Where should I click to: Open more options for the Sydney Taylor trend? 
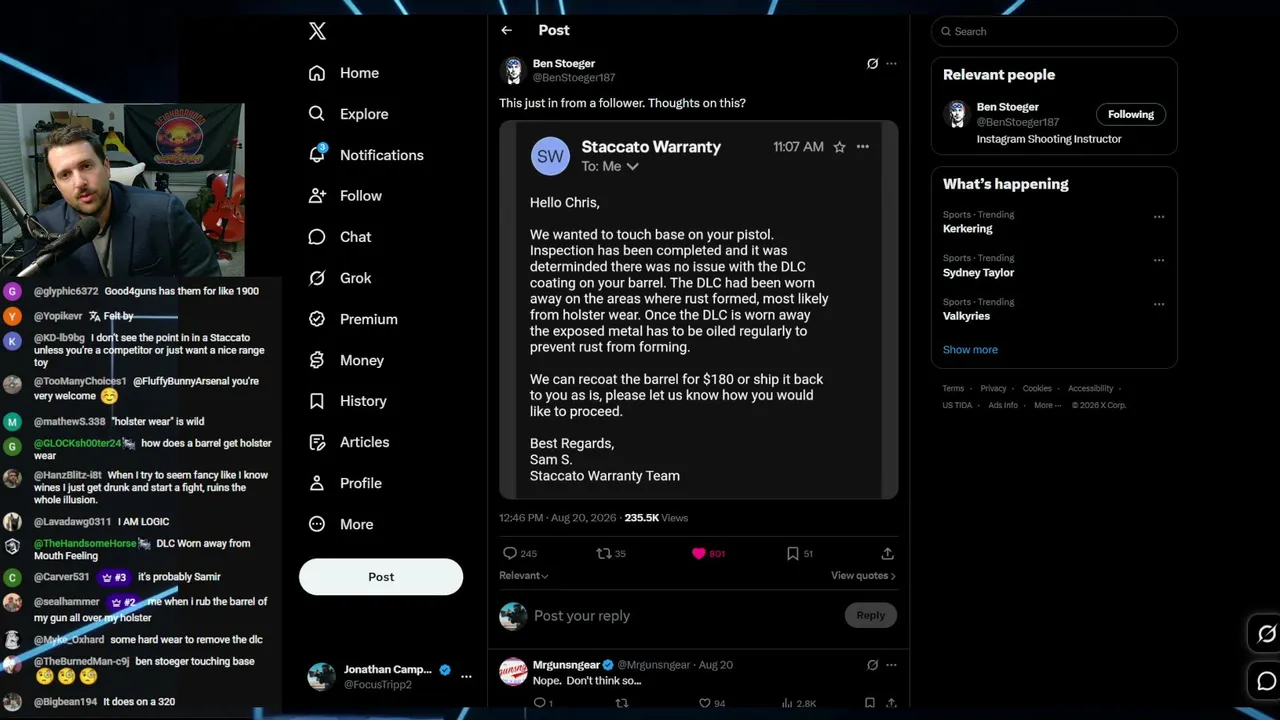(x=1159, y=260)
